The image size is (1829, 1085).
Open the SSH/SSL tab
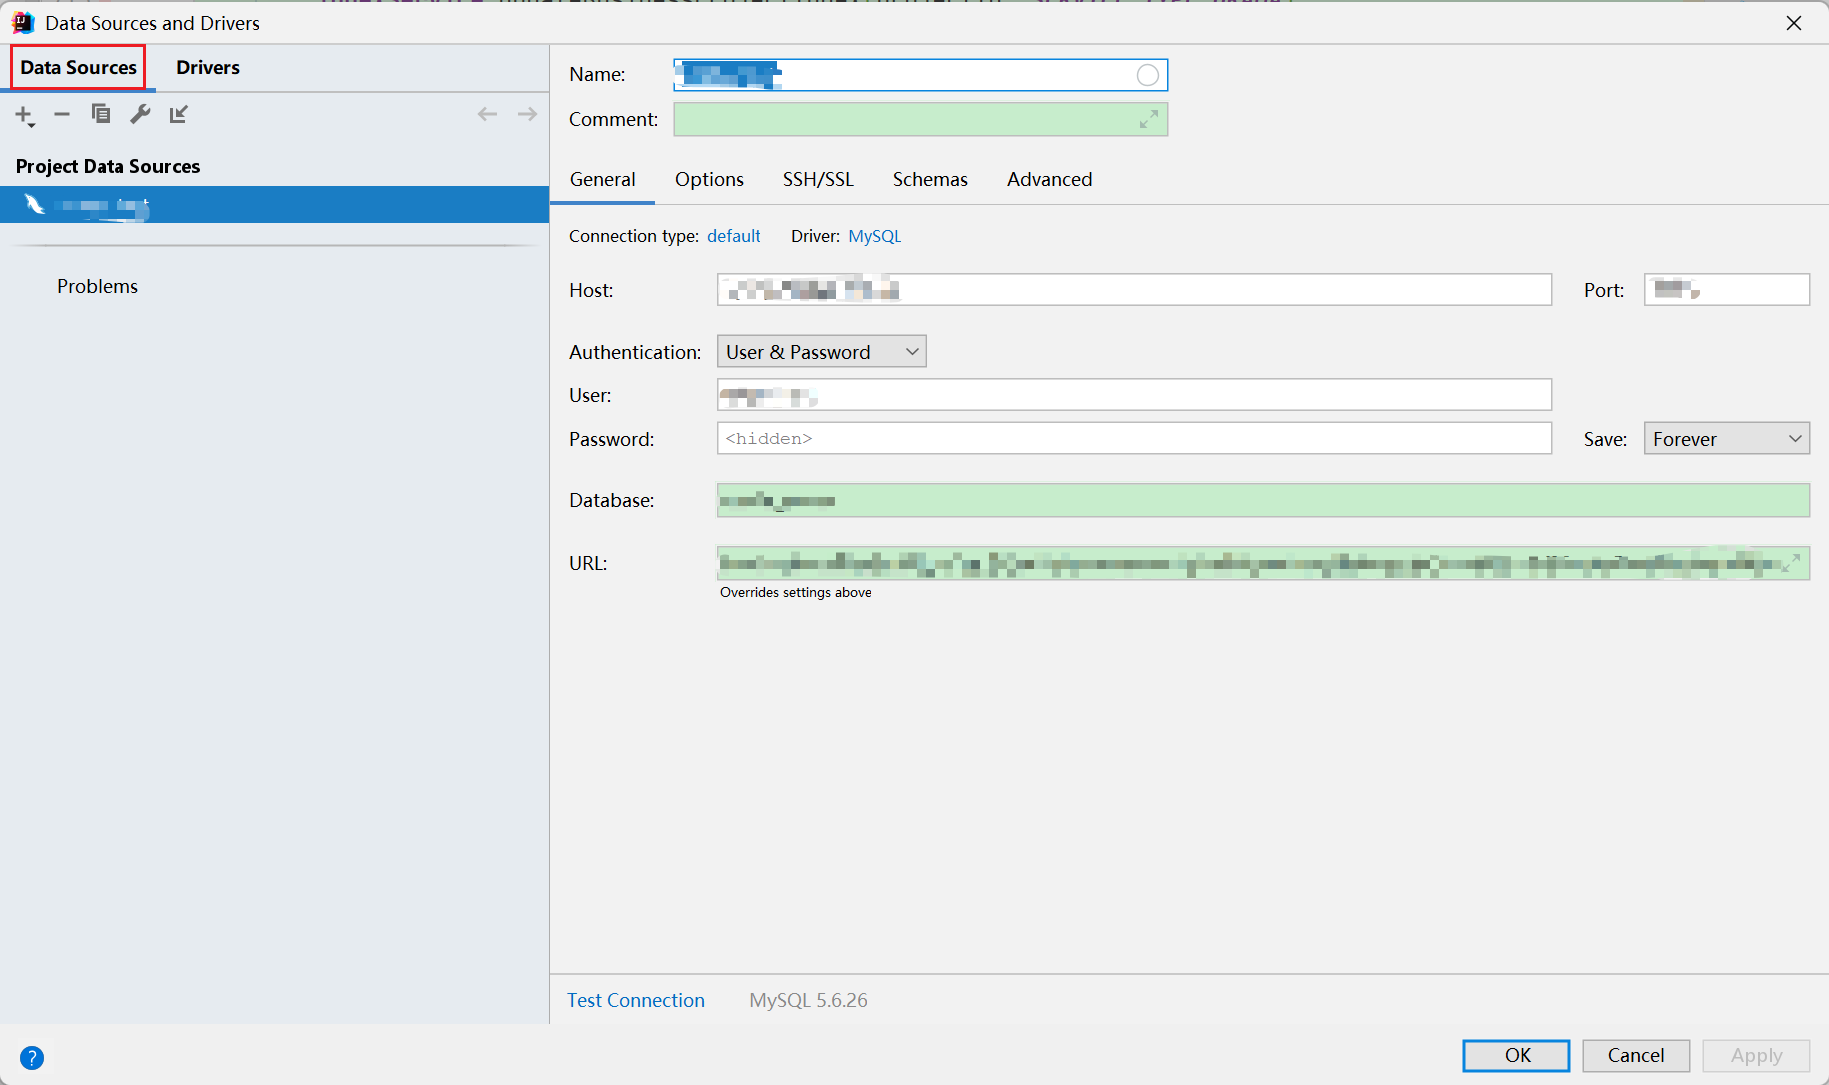pos(818,179)
